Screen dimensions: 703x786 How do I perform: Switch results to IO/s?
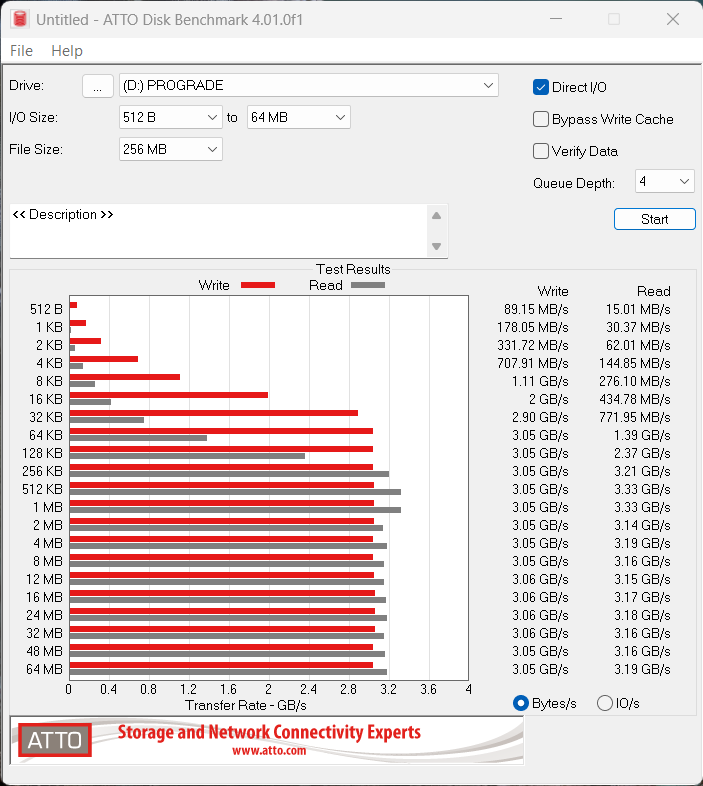tap(604, 703)
